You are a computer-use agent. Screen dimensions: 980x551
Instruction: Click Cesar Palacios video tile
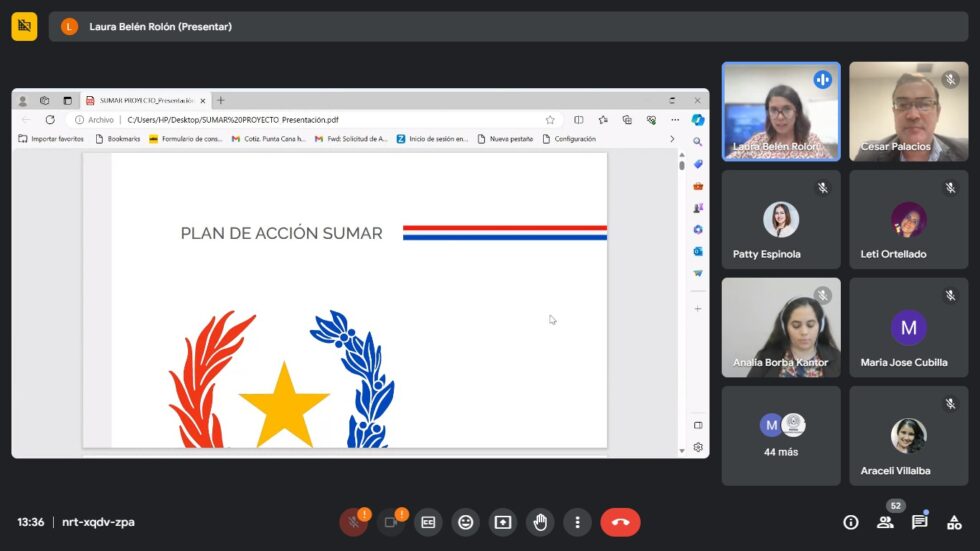tap(908, 112)
